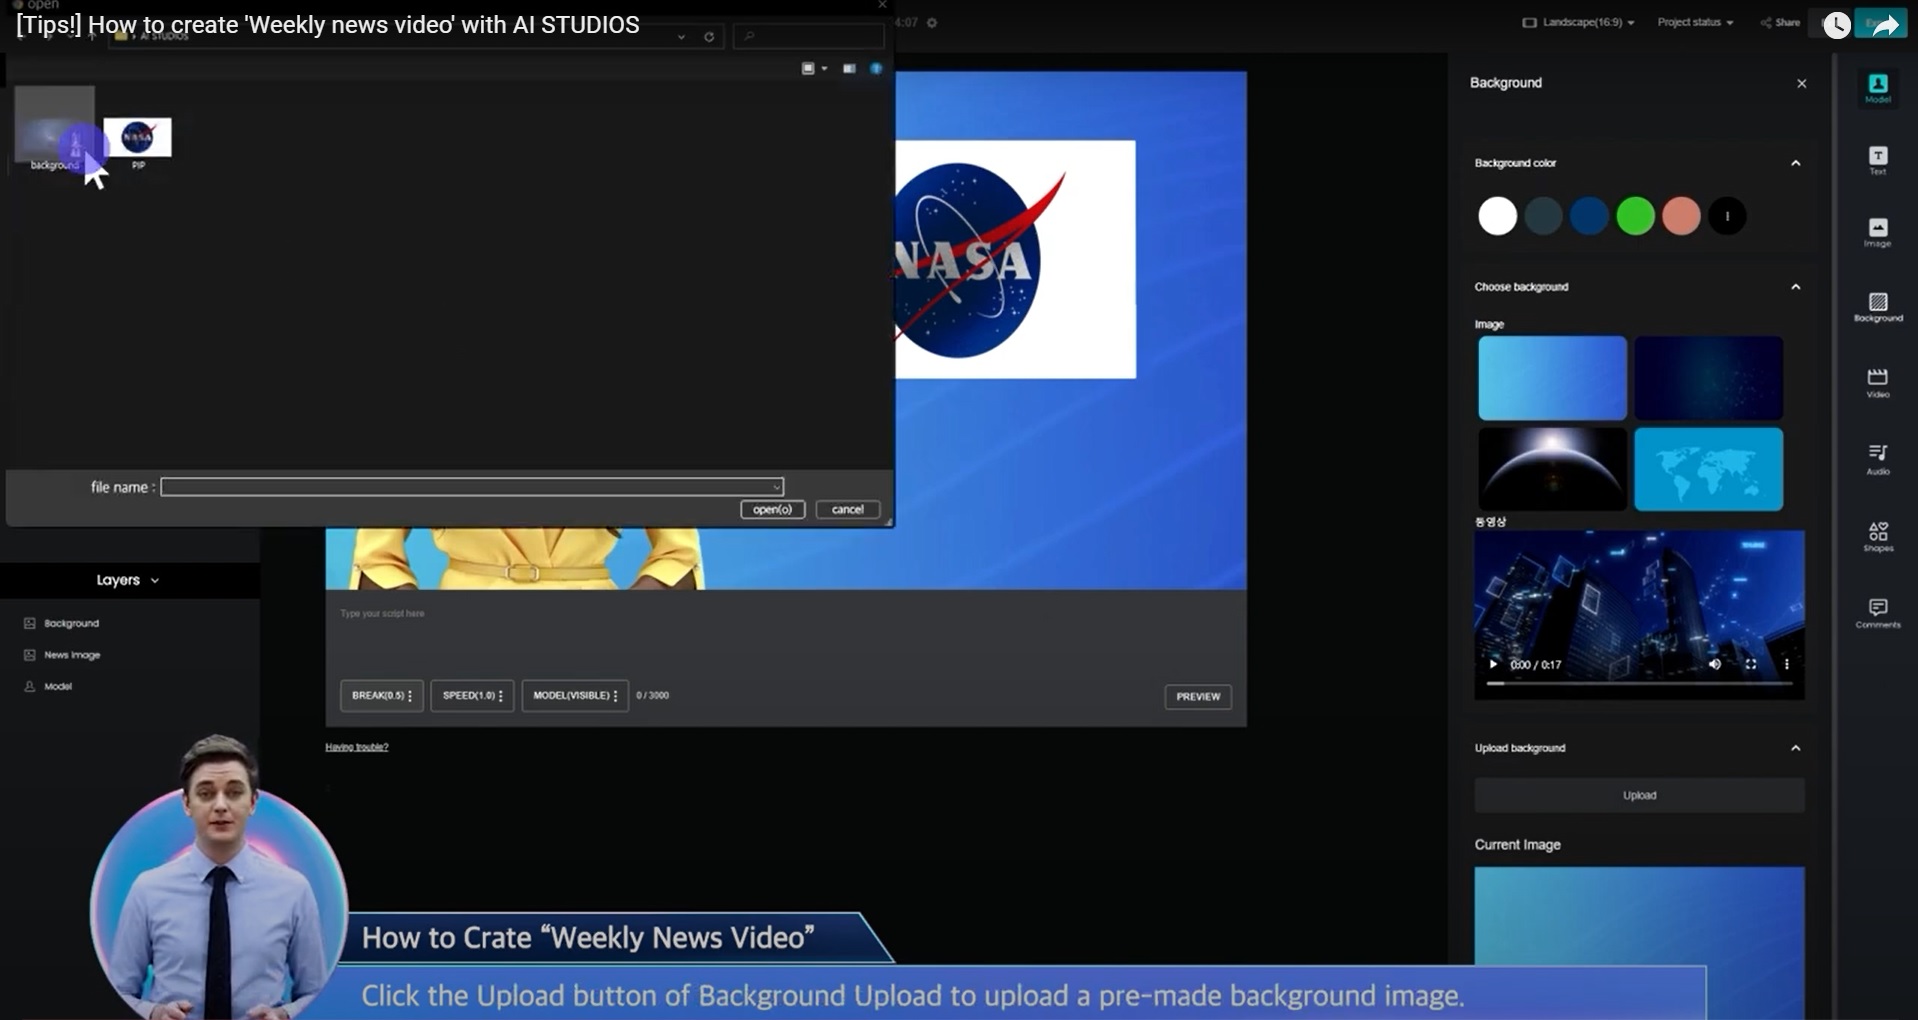Close the Background panel

1801,84
